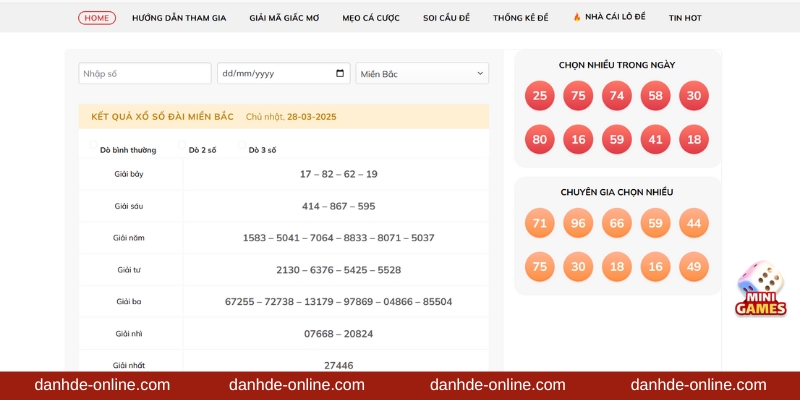Click the HOME button in navigation
The height and width of the screenshot is (400, 800).
click(x=97, y=18)
